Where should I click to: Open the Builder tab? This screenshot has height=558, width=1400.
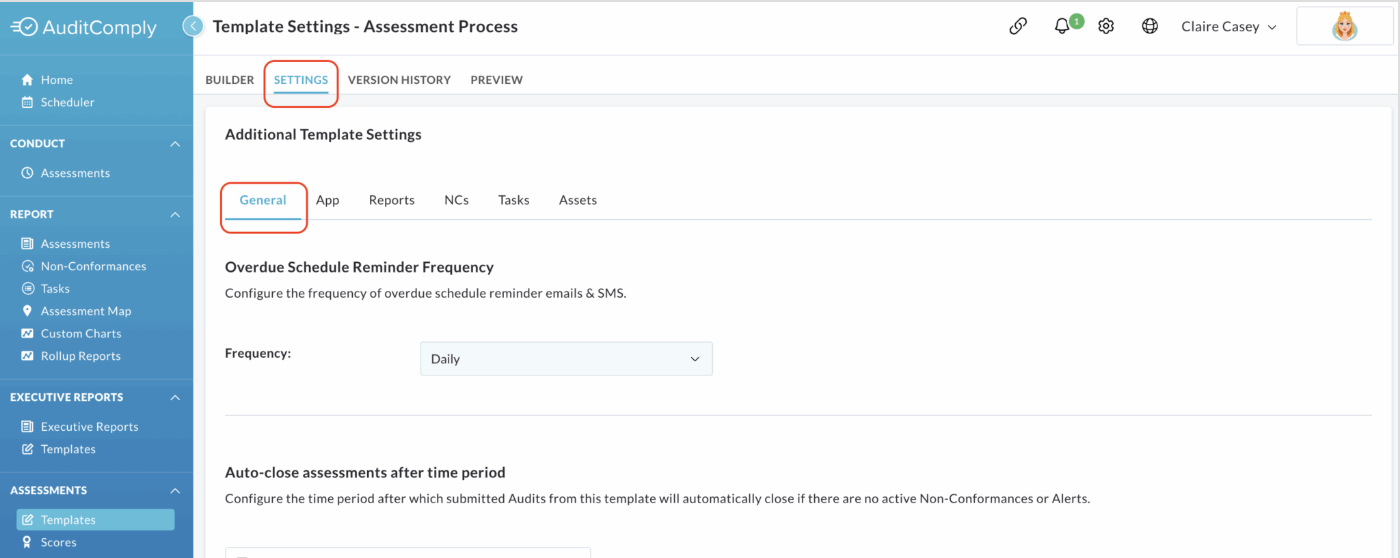[x=229, y=80]
